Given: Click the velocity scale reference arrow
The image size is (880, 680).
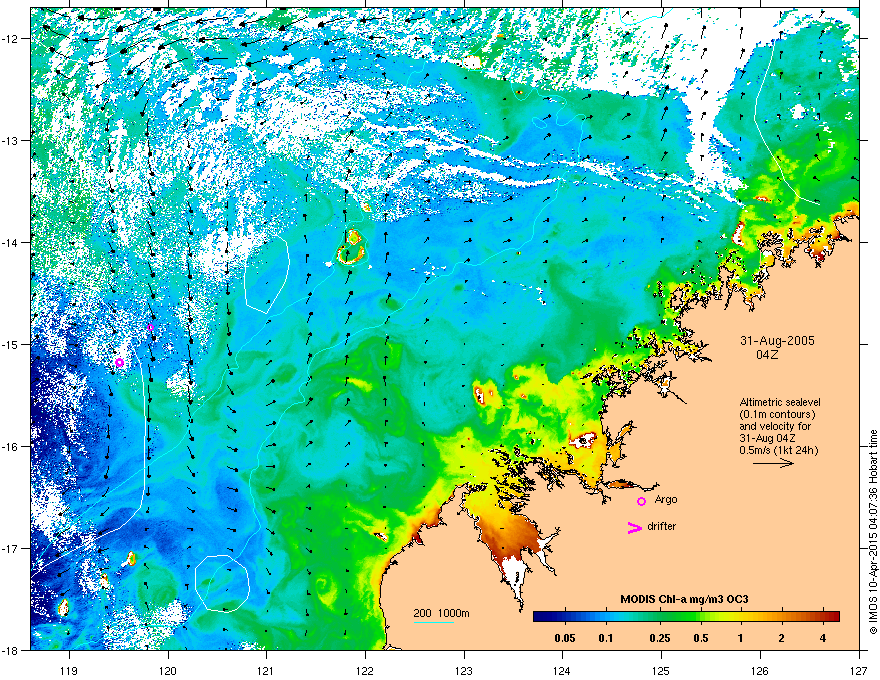Looking at the screenshot, I should (x=773, y=463).
